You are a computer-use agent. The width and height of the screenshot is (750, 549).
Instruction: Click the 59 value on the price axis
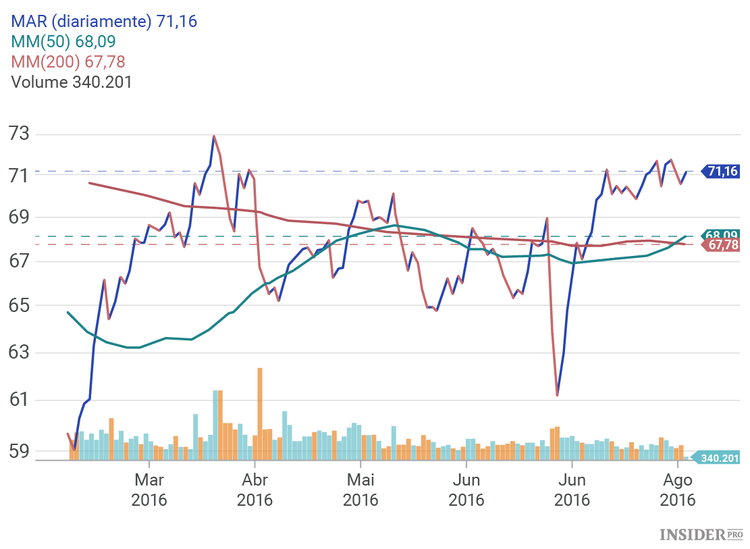19,450
